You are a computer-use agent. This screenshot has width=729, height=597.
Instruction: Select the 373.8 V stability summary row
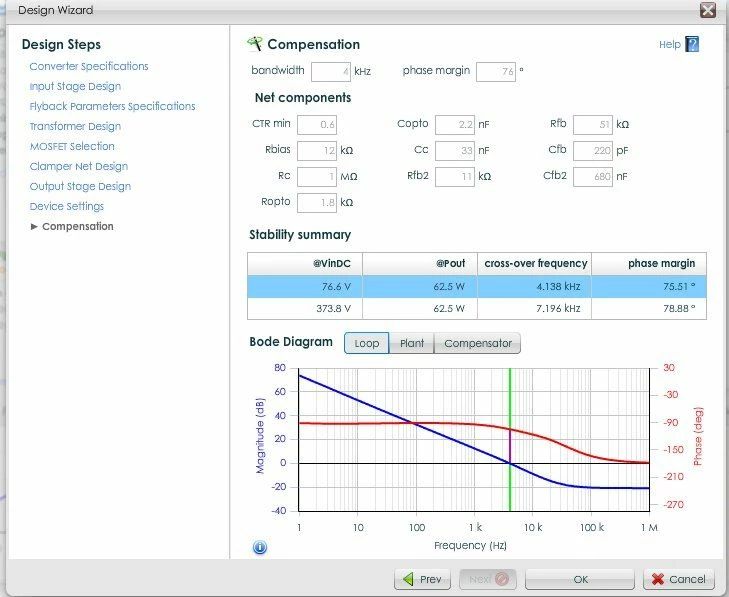[477, 308]
